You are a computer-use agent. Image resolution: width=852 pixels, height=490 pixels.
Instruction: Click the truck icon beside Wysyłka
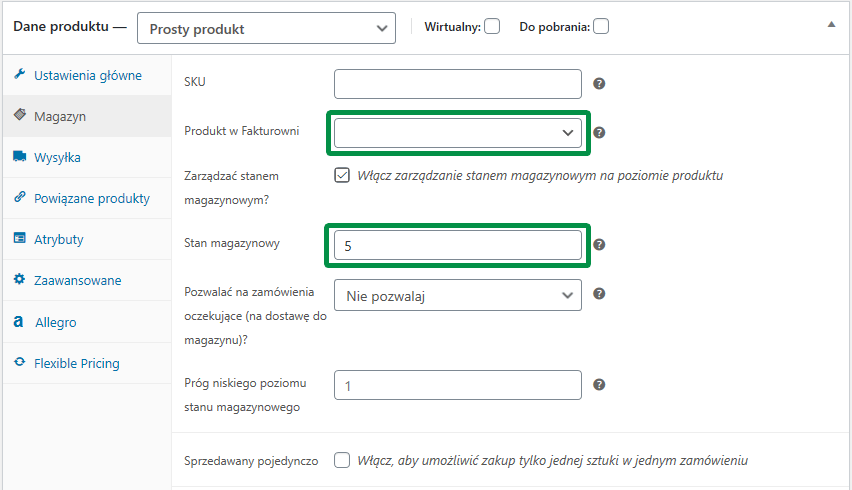[20, 156]
